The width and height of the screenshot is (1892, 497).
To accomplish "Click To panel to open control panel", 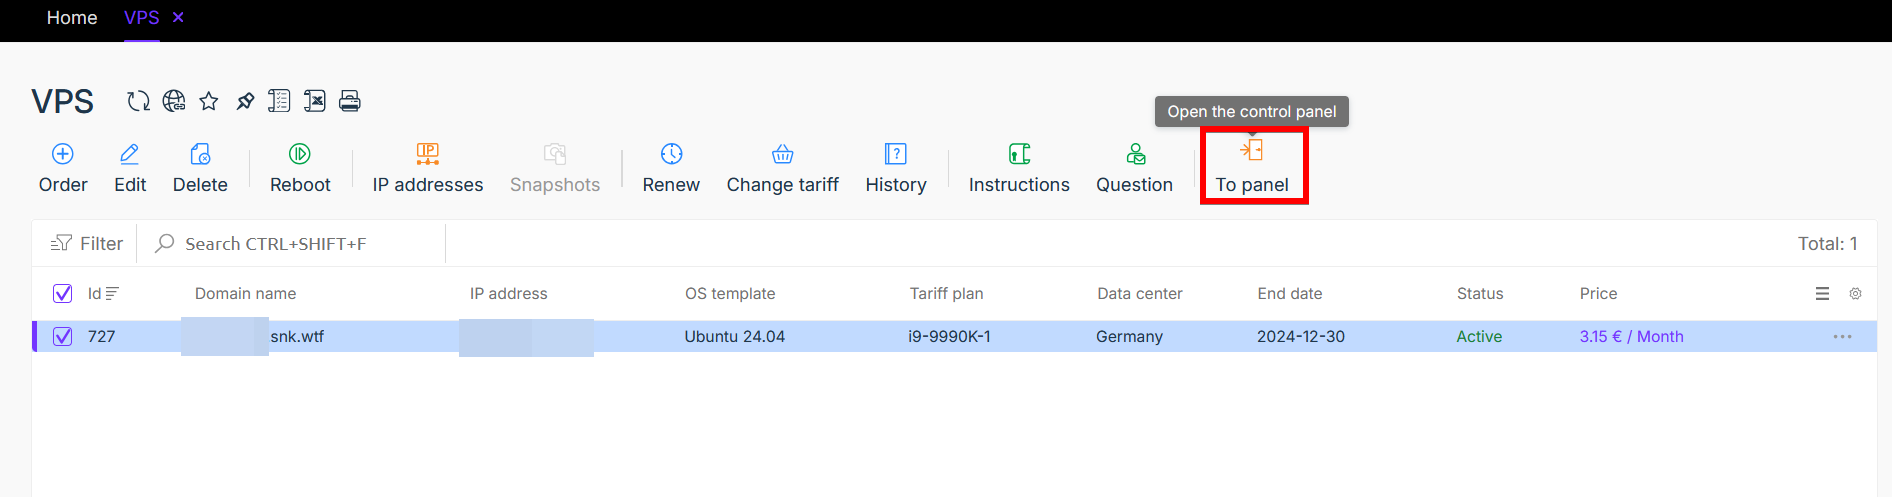I will [x=1252, y=168].
